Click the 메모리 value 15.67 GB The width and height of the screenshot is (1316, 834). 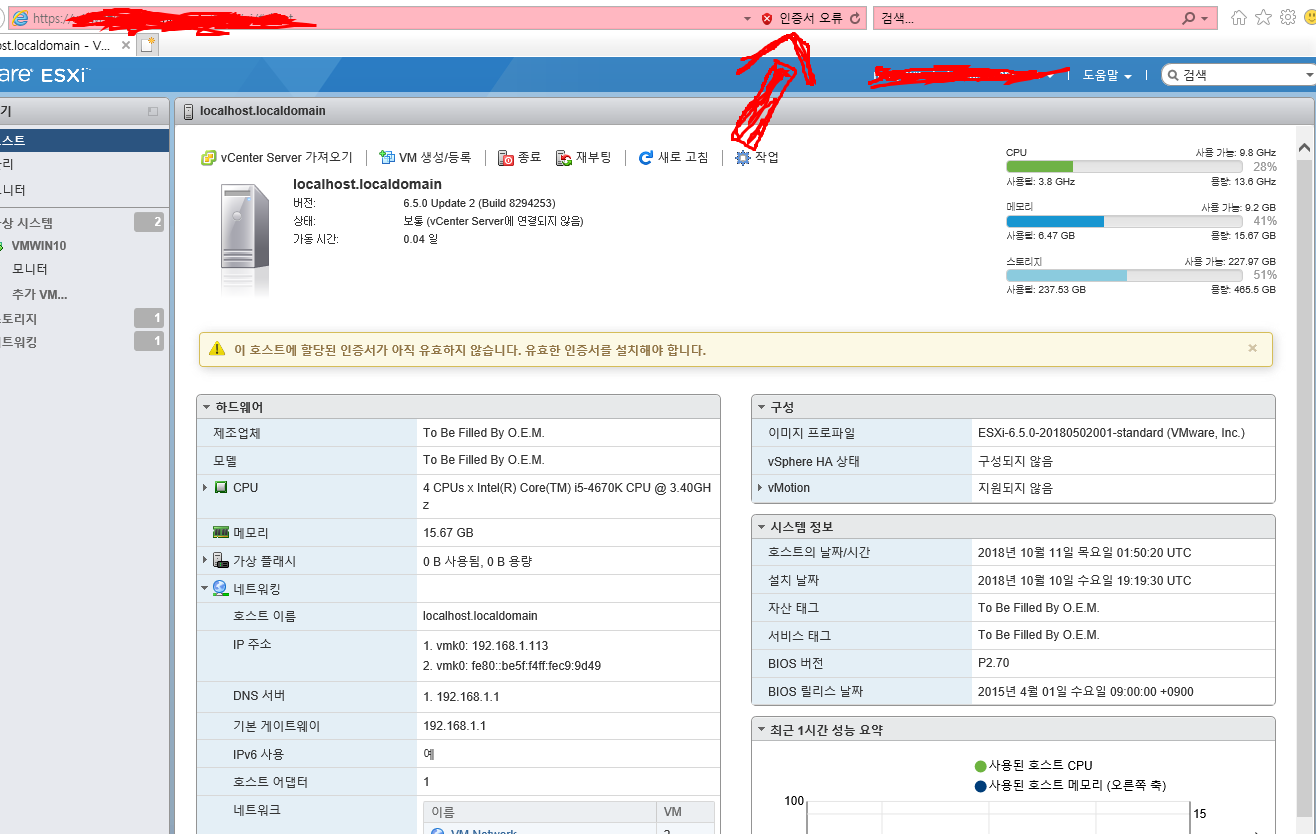(x=448, y=533)
